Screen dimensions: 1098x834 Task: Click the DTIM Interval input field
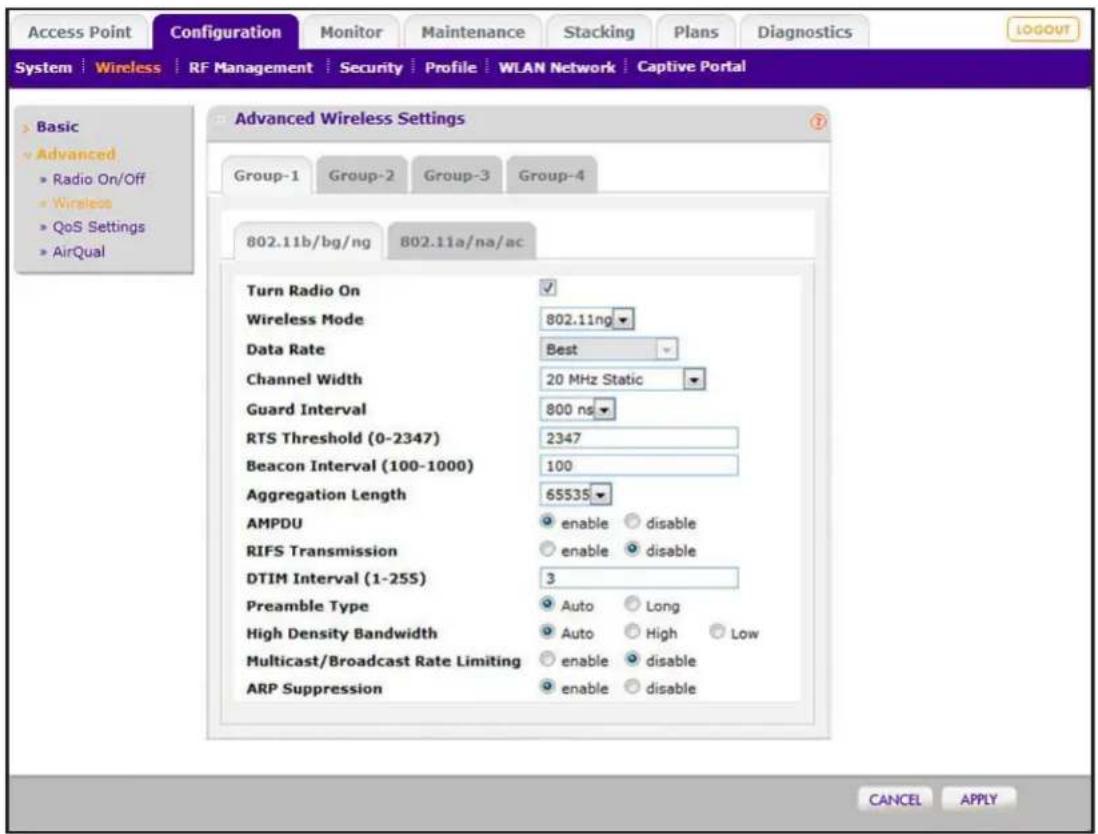(639, 578)
